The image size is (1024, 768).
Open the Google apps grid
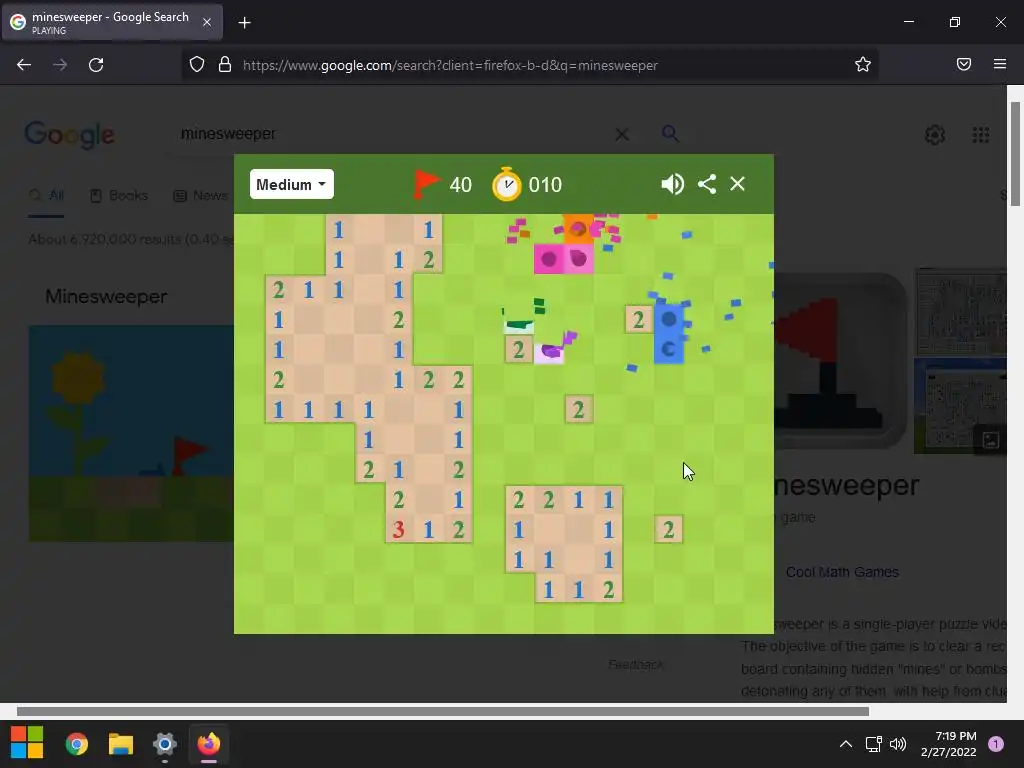(980, 135)
